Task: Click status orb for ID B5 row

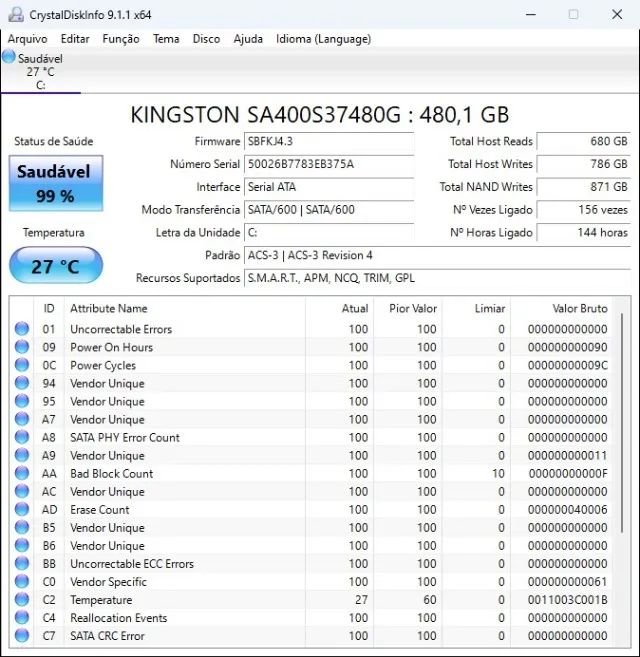Action: (22, 527)
